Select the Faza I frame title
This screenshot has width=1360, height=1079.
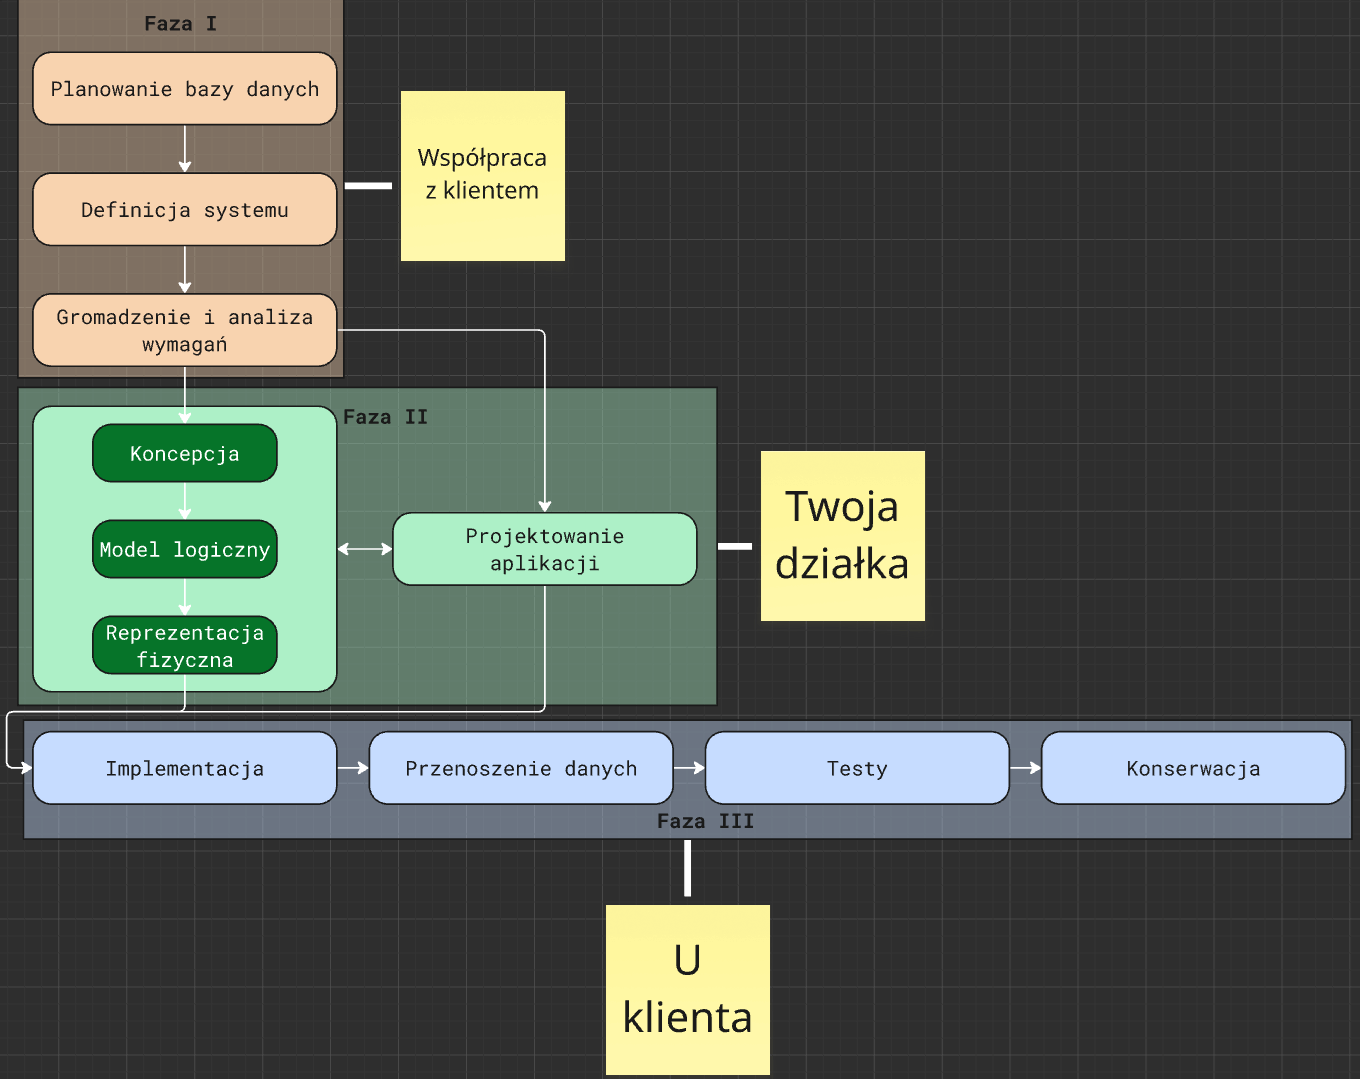[180, 24]
